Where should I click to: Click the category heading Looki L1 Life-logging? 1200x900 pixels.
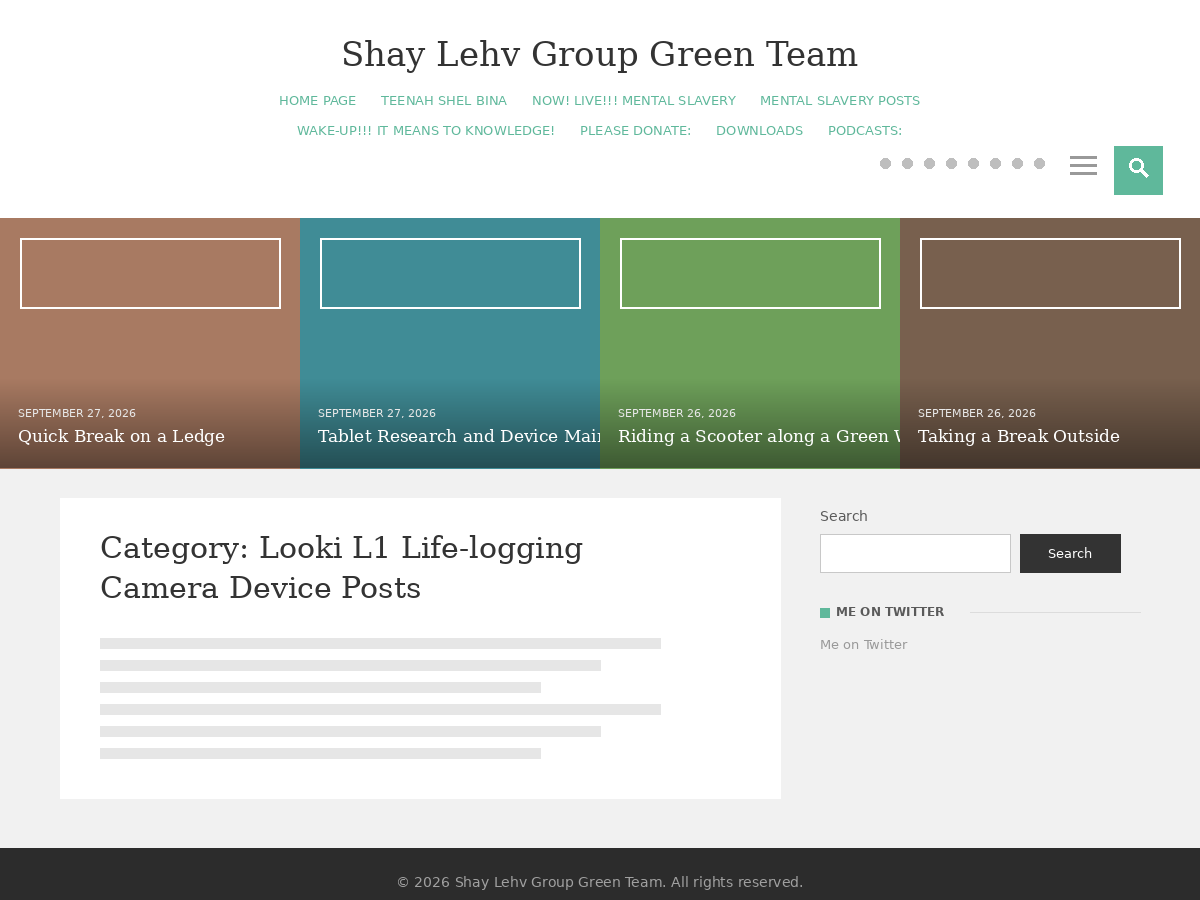pos(341,568)
